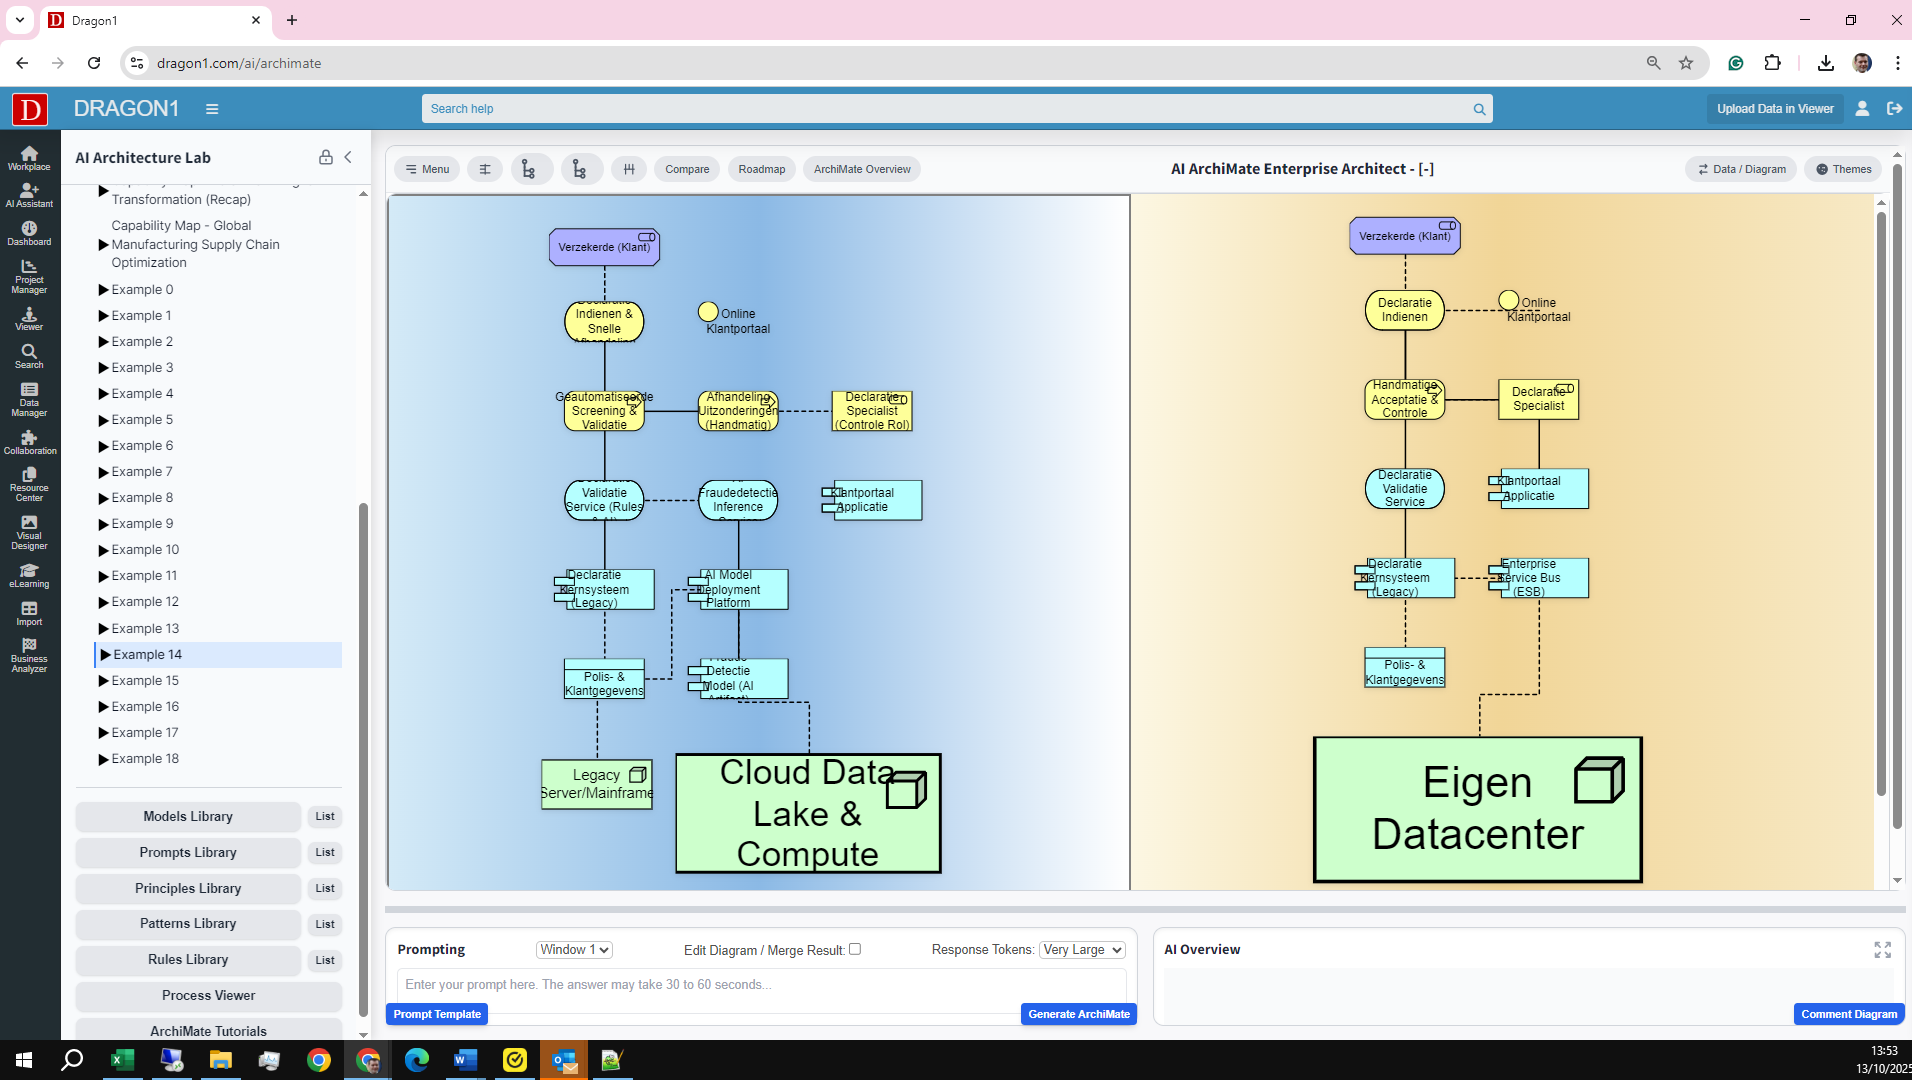1912x1080 pixels.
Task: Open the Roadmap tab
Action: point(761,169)
